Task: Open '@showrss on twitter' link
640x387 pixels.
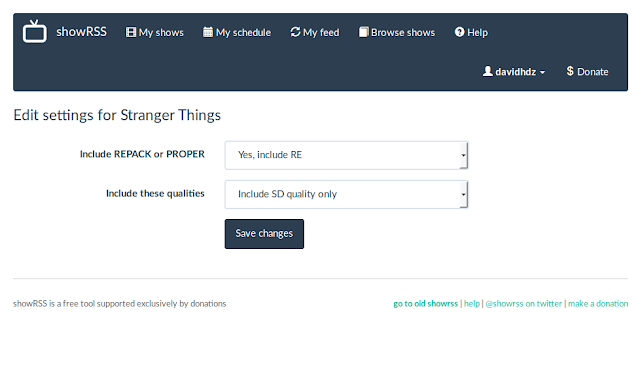Action: pyautogui.click(x=524, y=304)
